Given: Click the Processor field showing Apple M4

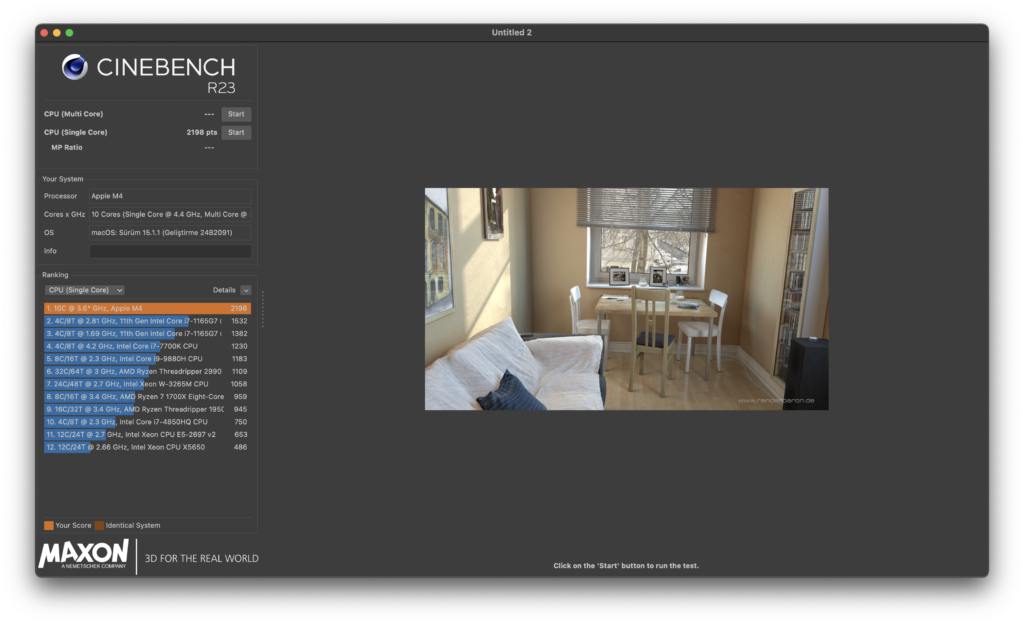Looking at the screenshot, I should point(169,196).
